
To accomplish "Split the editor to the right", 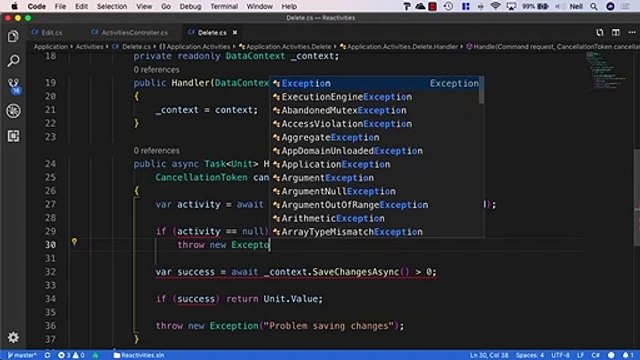I will (x=616, y=33).
